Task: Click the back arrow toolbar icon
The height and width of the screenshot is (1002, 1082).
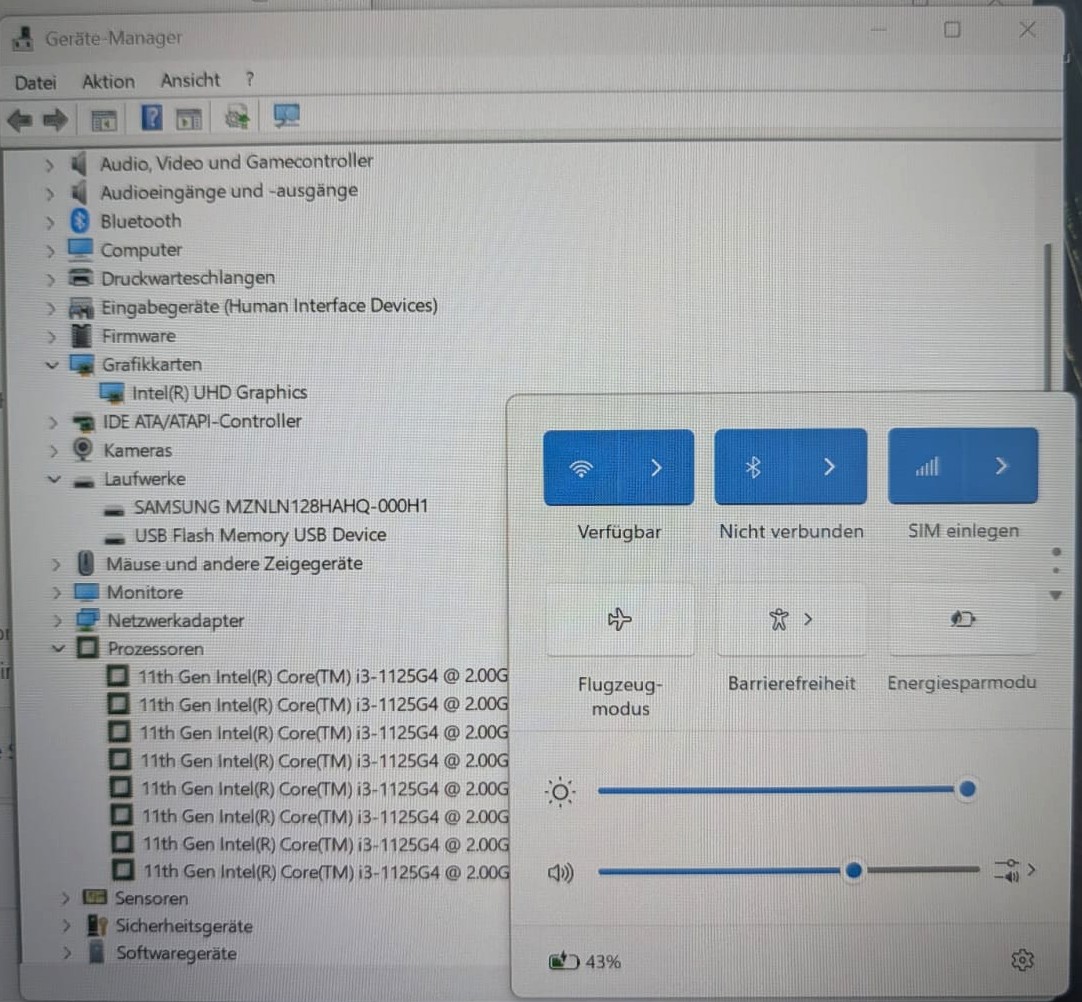Action: 20,120
